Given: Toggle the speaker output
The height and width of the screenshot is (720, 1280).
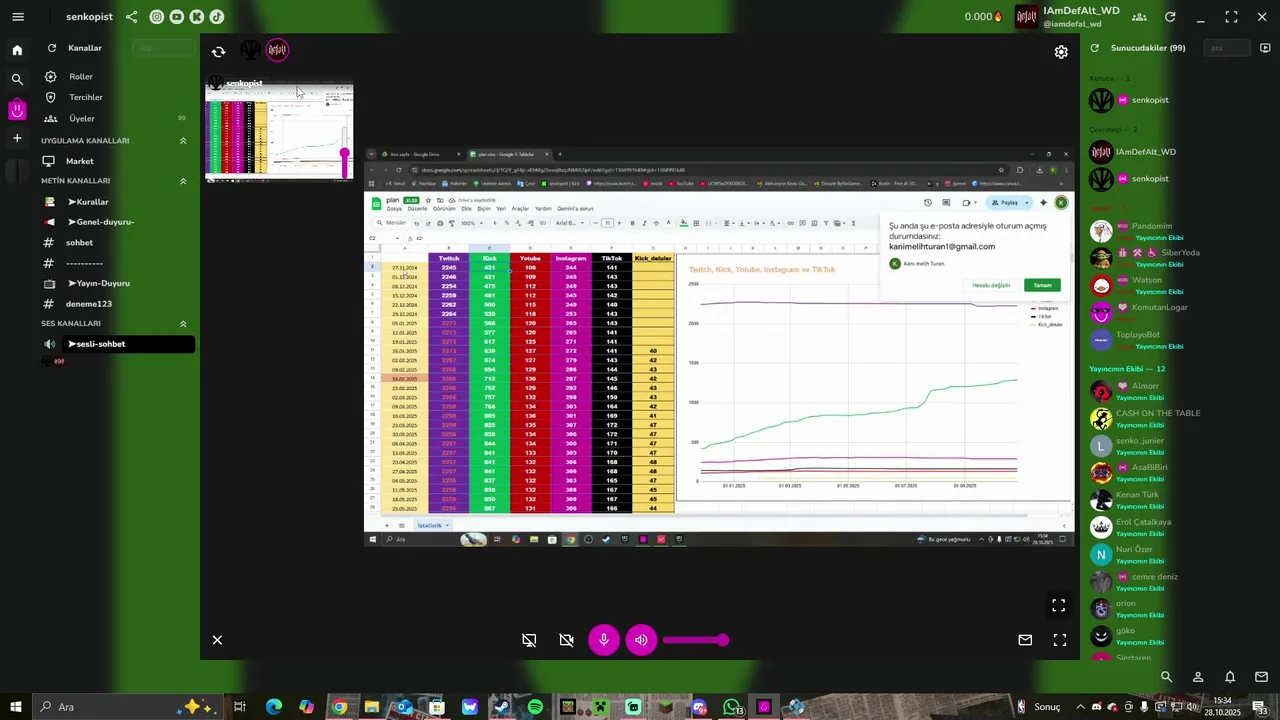Looking at the screenshot, I should 641,640.
